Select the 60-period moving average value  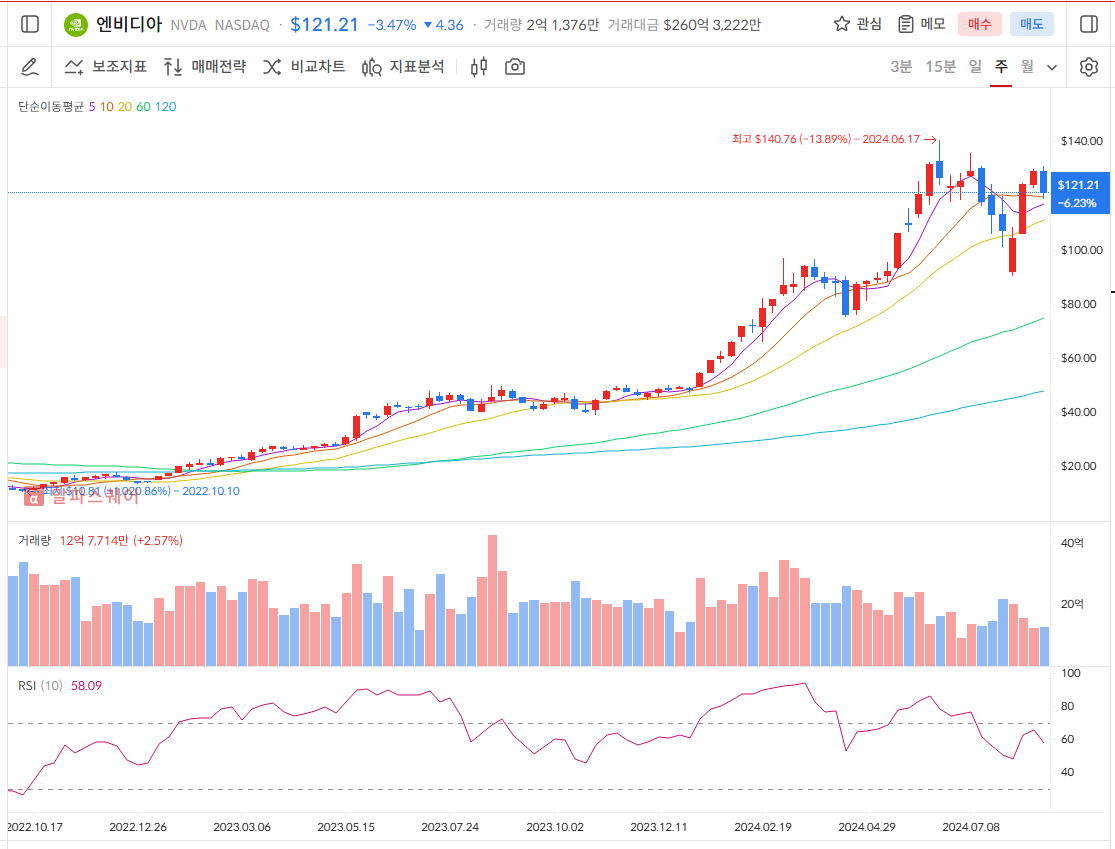tap(143, 107)
